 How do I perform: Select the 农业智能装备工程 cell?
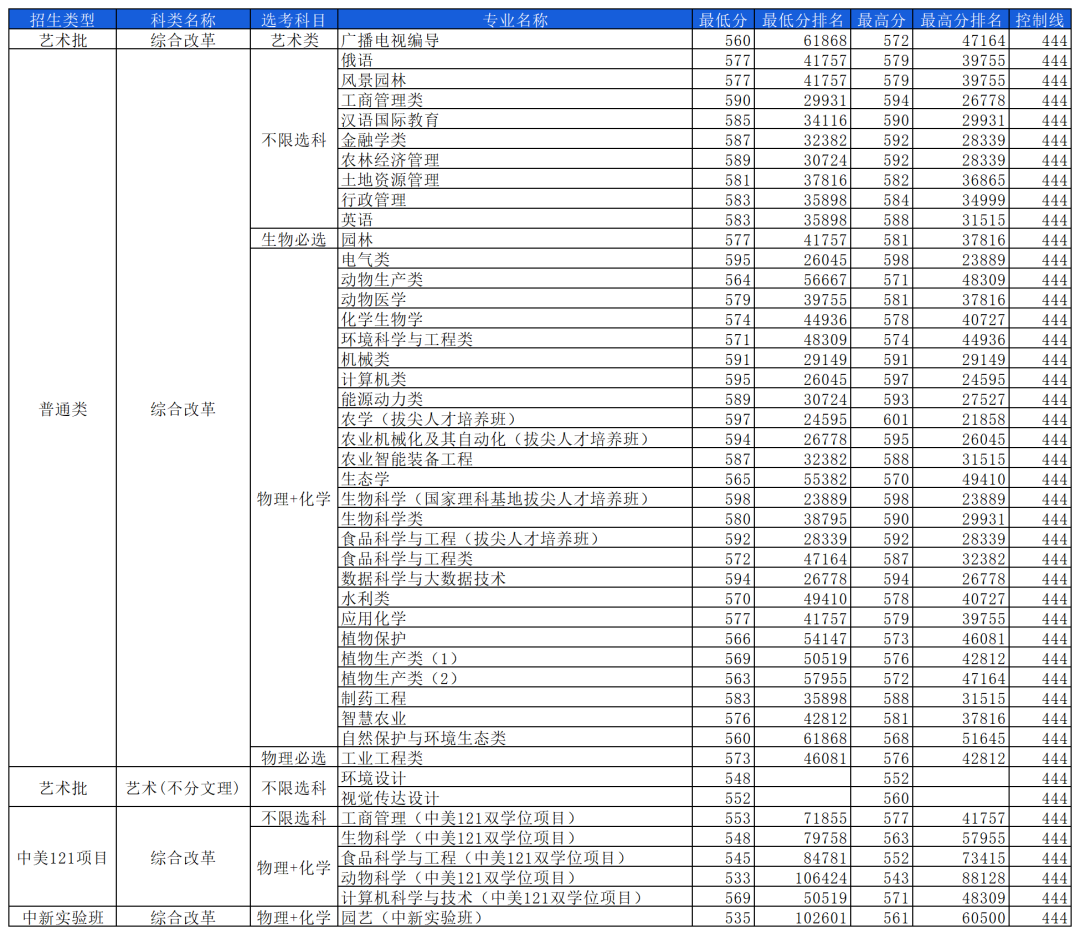[515, 459]
